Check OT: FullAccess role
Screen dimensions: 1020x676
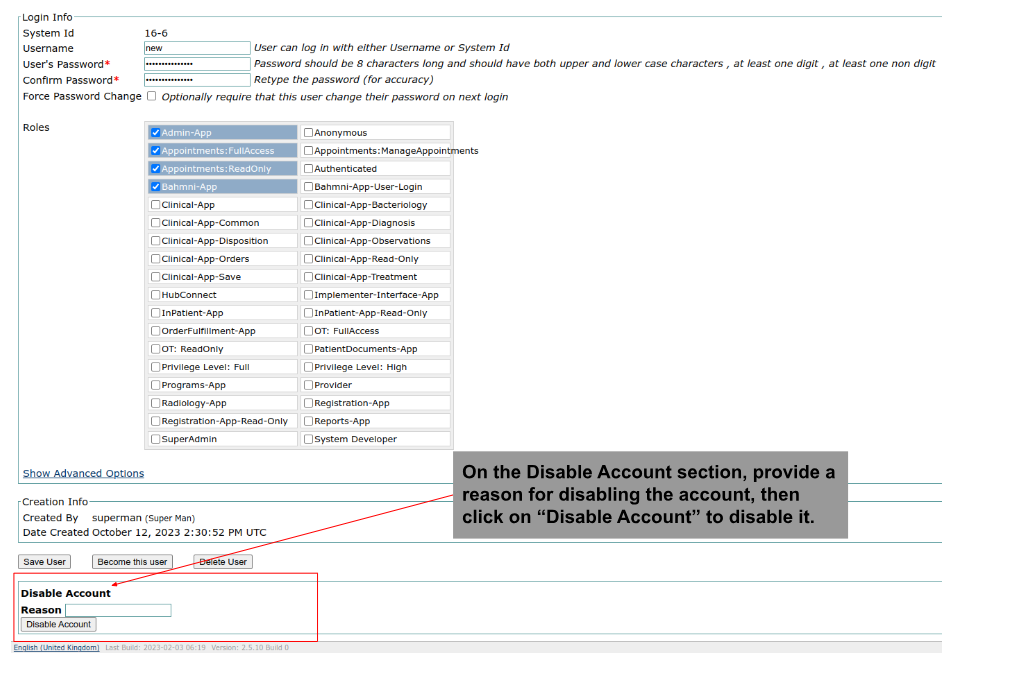tap(308, 331)
